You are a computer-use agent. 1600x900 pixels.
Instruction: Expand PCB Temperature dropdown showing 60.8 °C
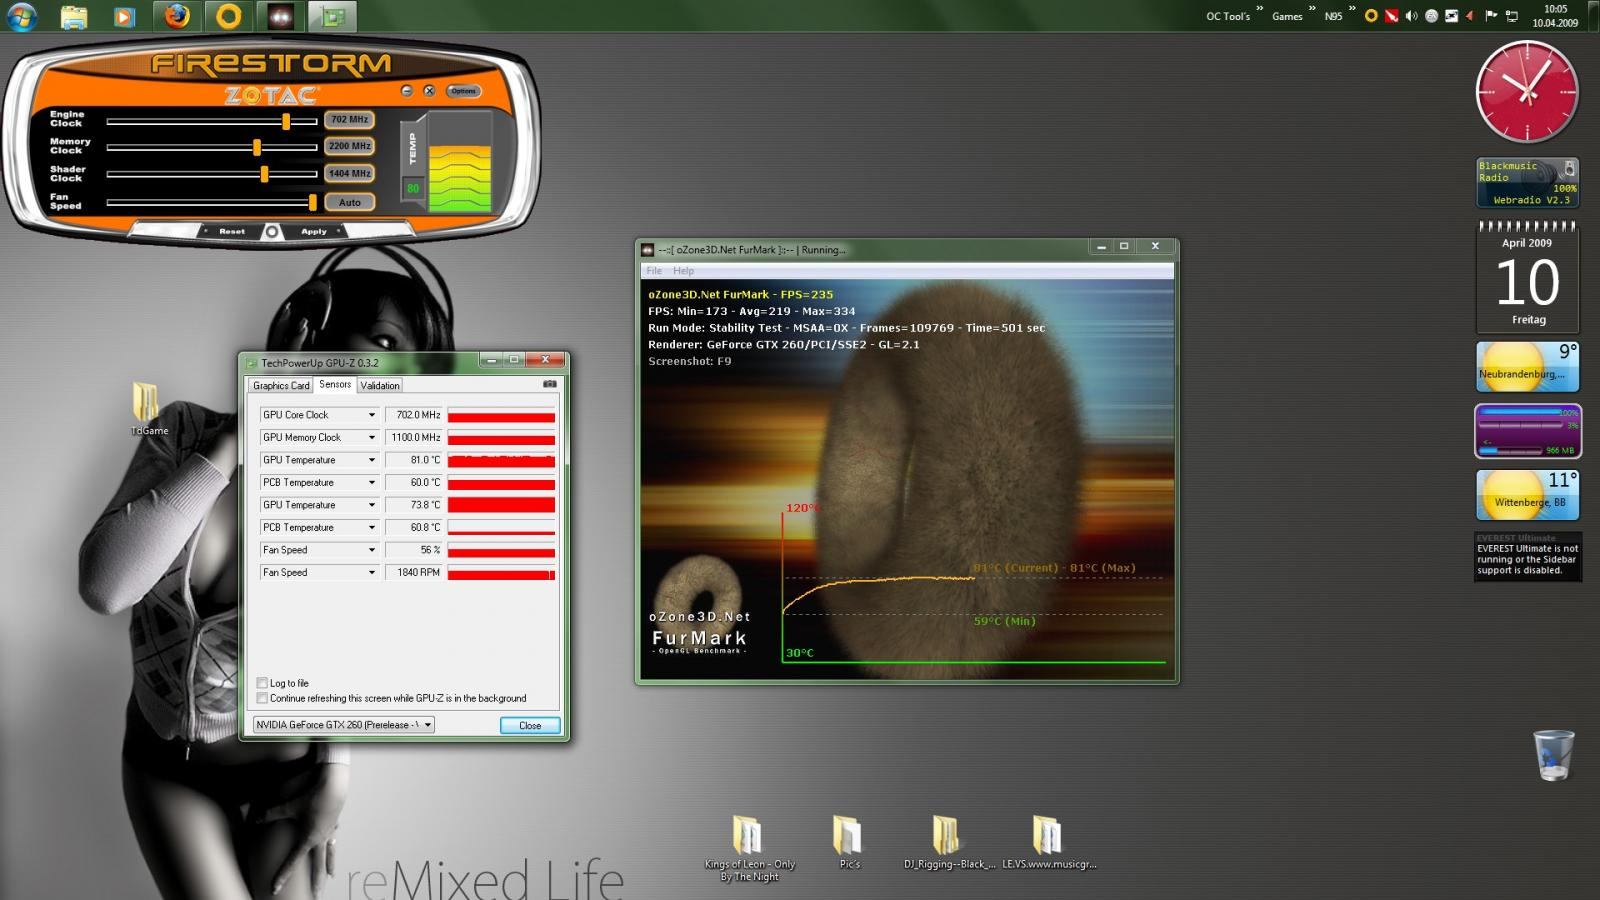pos(371,527)
